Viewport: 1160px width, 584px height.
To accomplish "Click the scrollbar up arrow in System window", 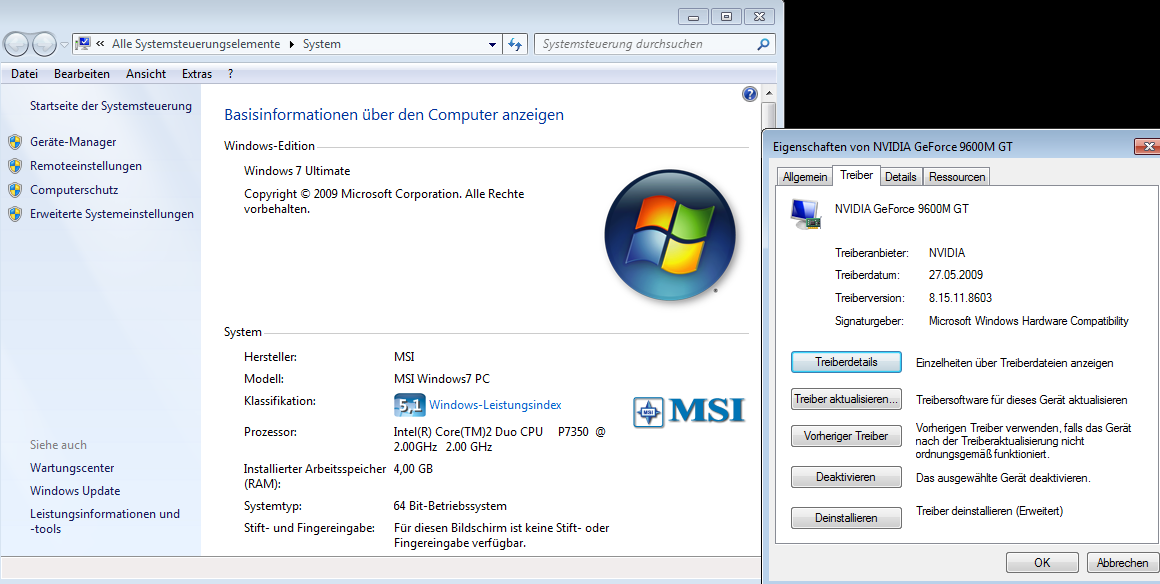I will pyautogui.click(x=769, y=93).
